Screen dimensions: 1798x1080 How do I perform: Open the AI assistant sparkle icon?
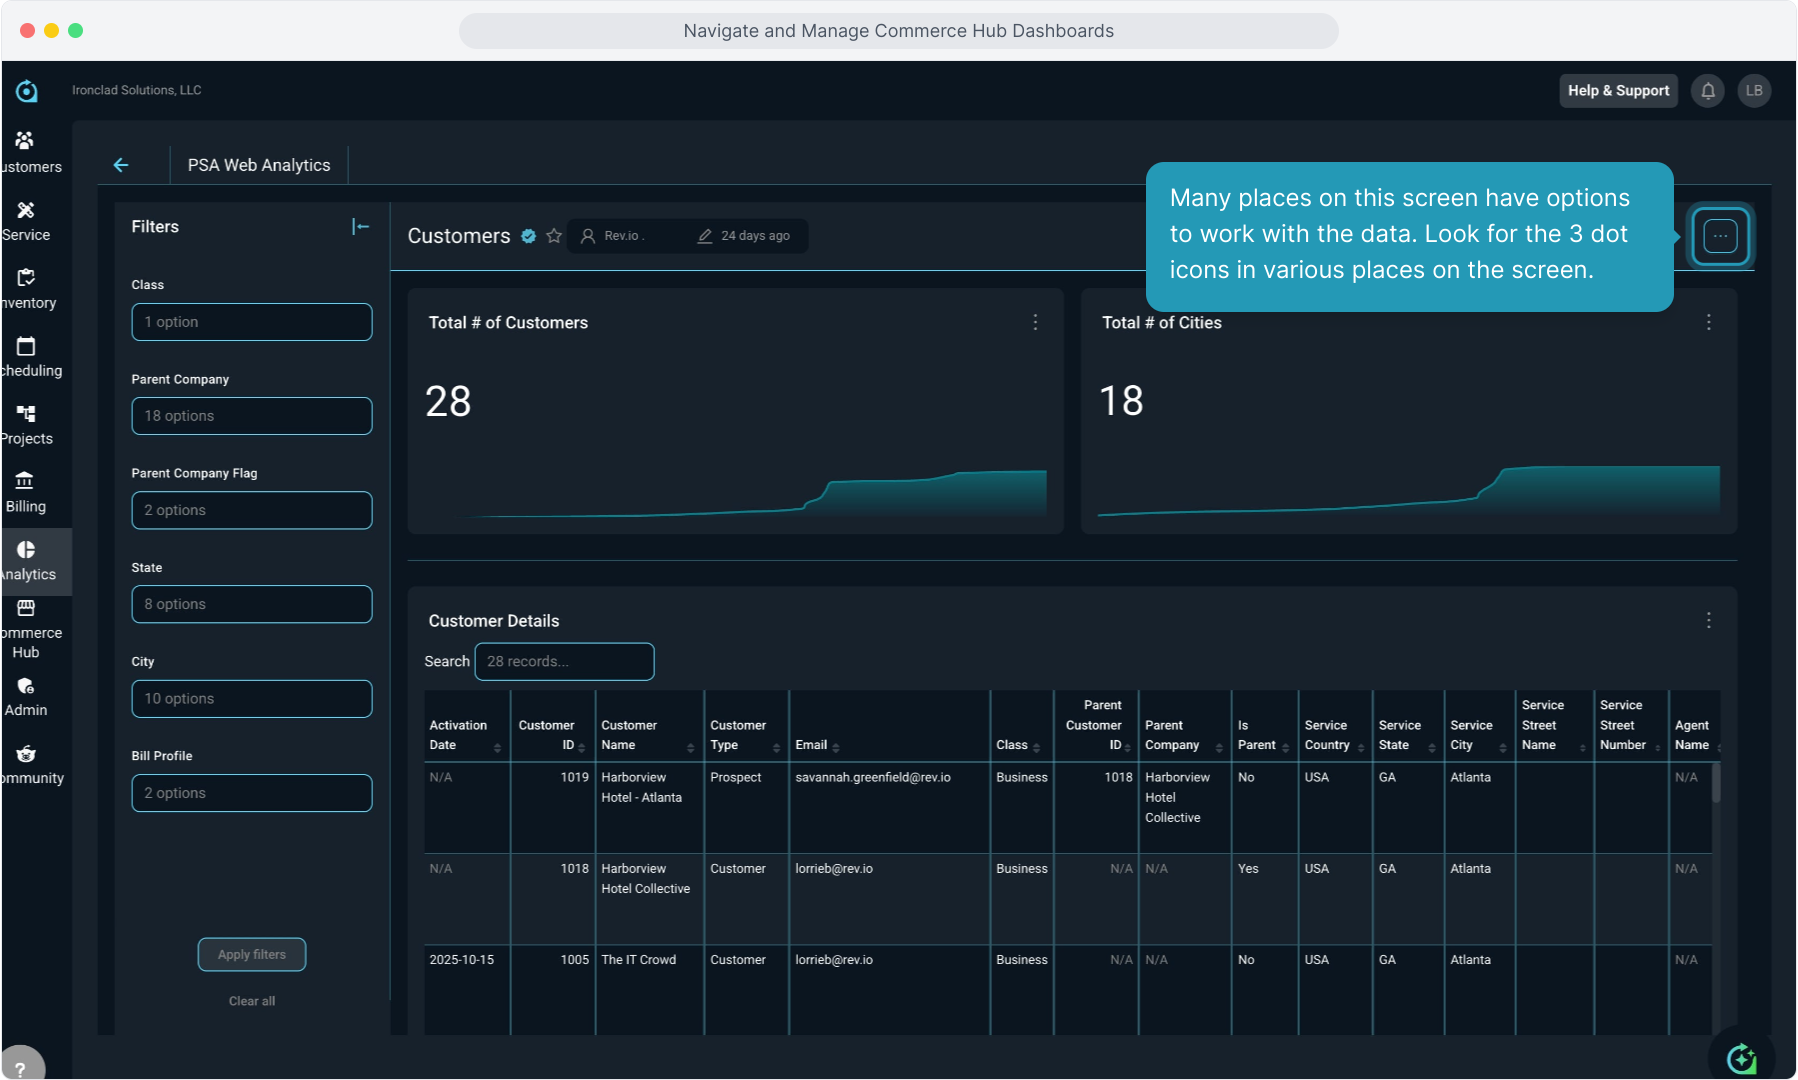(x=1741, y=1058)
